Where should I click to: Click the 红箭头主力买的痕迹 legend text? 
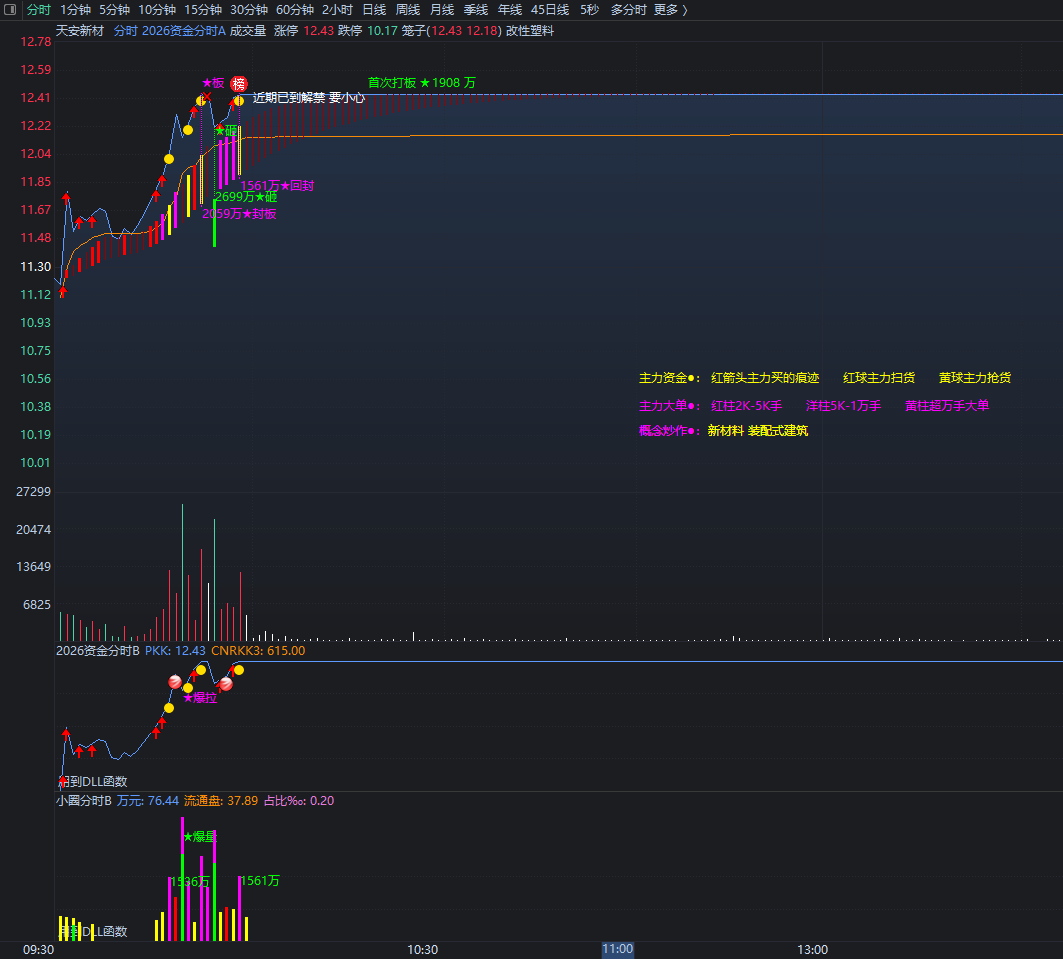coord(765,378)
